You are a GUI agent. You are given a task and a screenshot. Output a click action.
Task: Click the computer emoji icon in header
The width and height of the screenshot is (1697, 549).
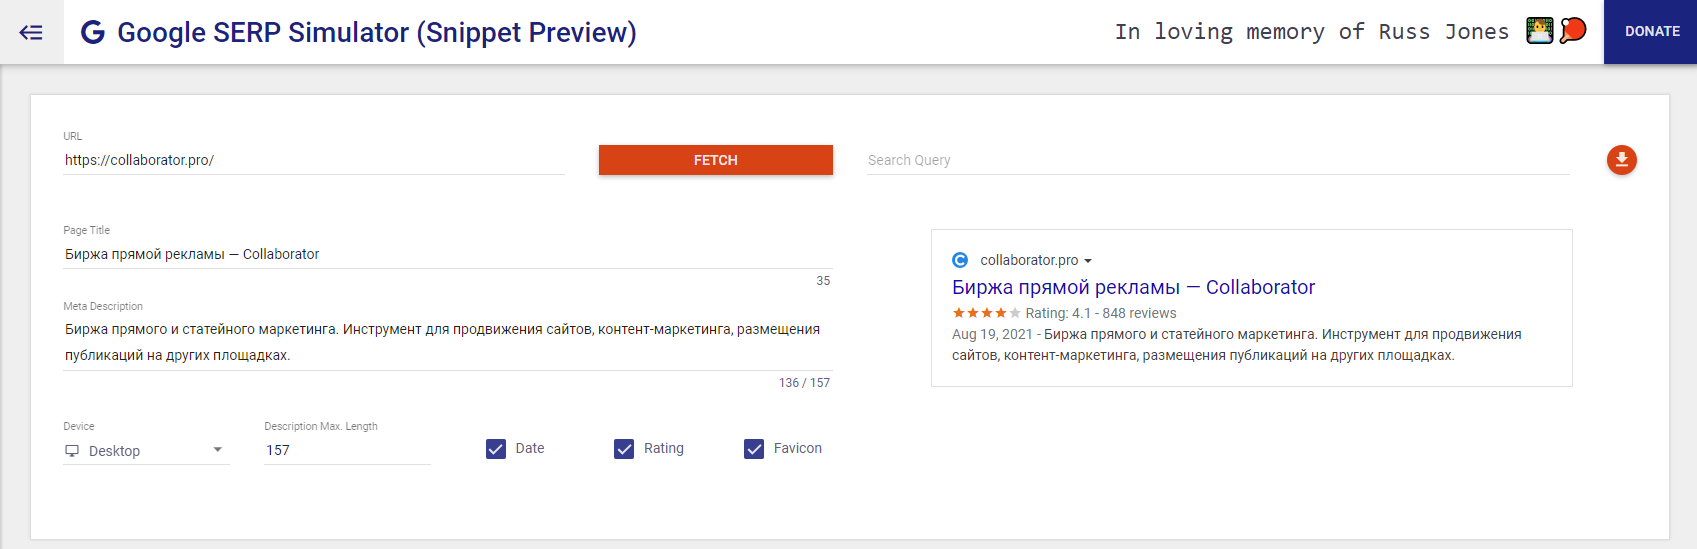[1539, 31]
